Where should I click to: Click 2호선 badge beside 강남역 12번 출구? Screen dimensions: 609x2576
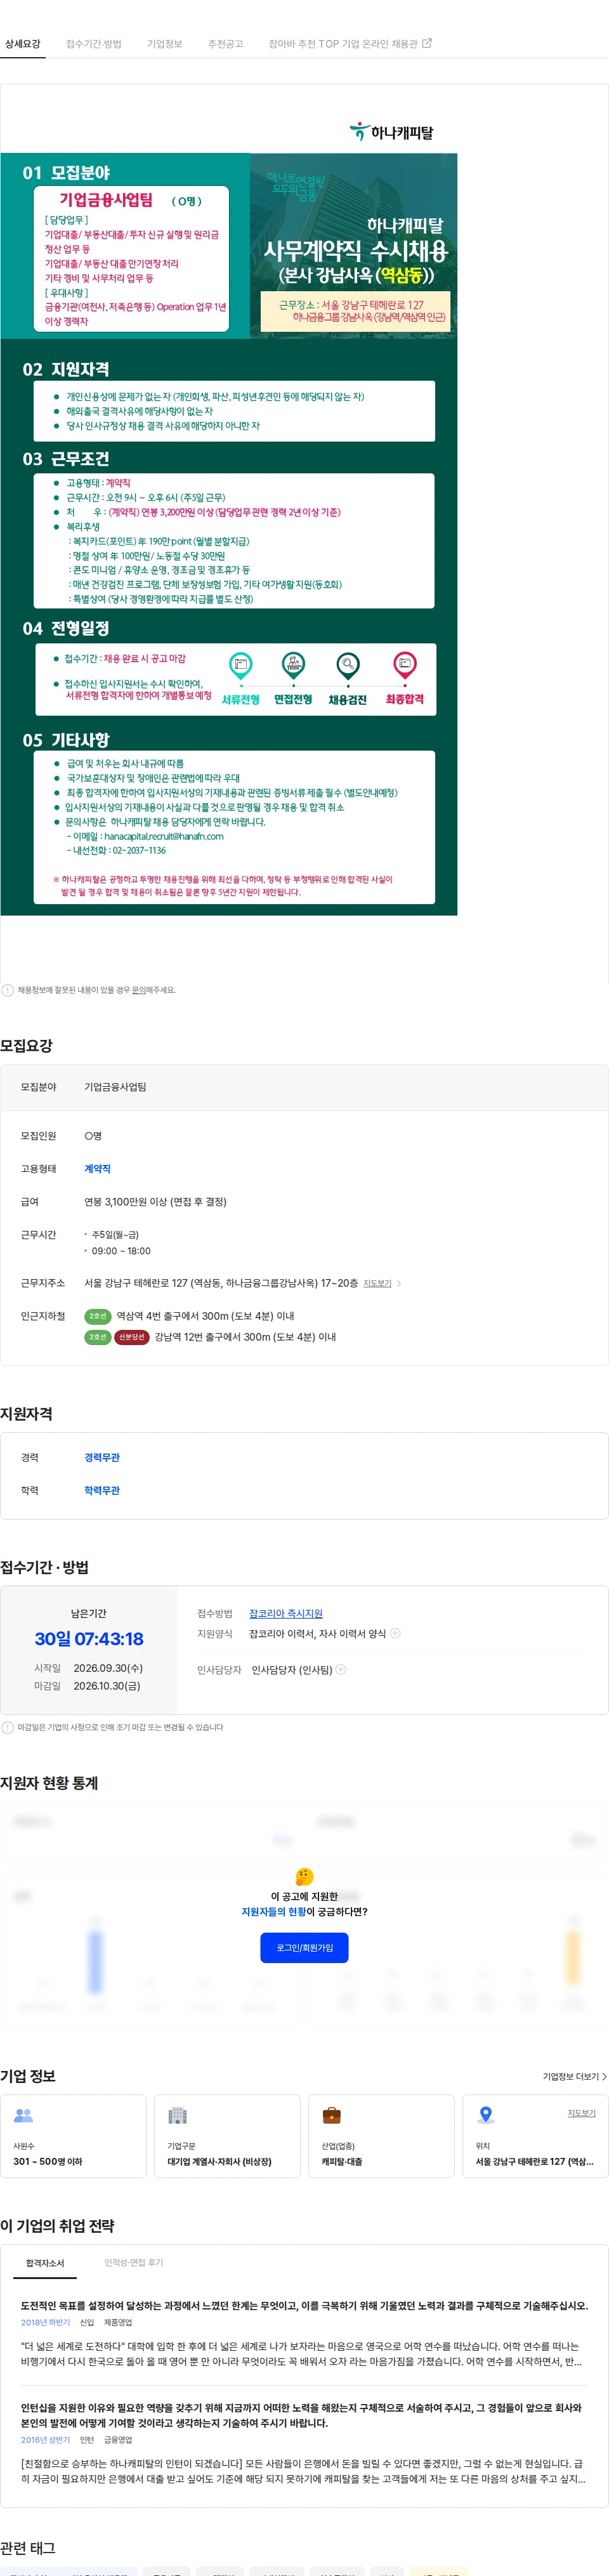point(98,1337)
